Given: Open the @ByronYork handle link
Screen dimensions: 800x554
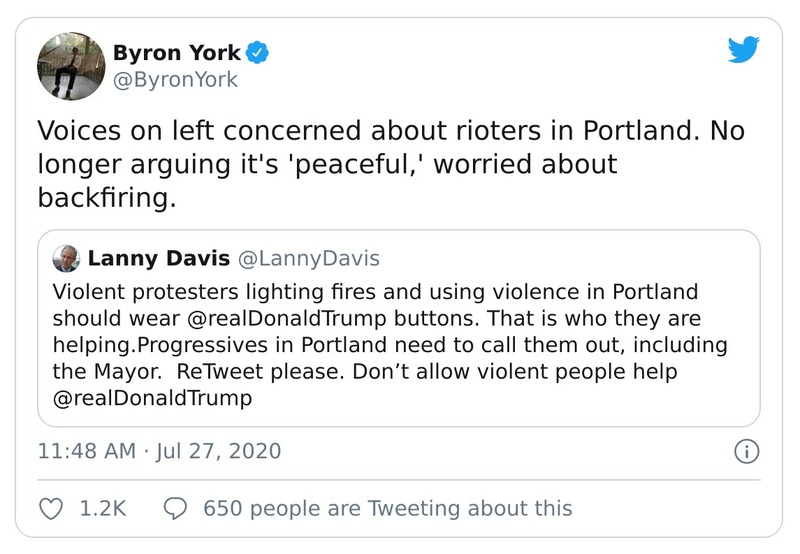Looking at the screenshot, I should click(175, 80).
